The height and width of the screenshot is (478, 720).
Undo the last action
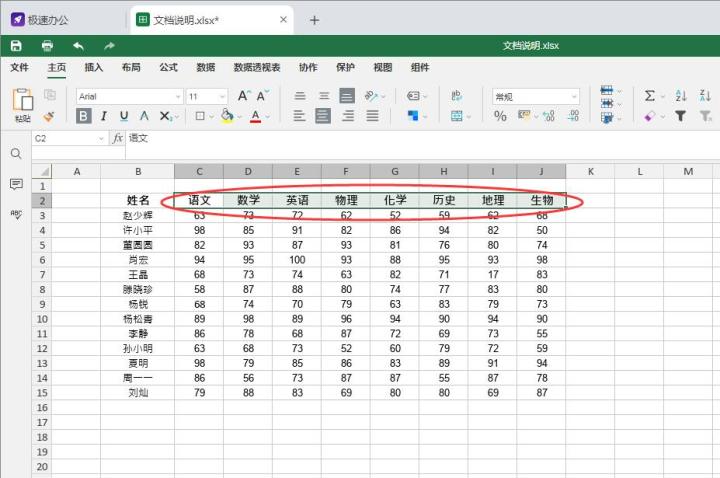point(79,45)
